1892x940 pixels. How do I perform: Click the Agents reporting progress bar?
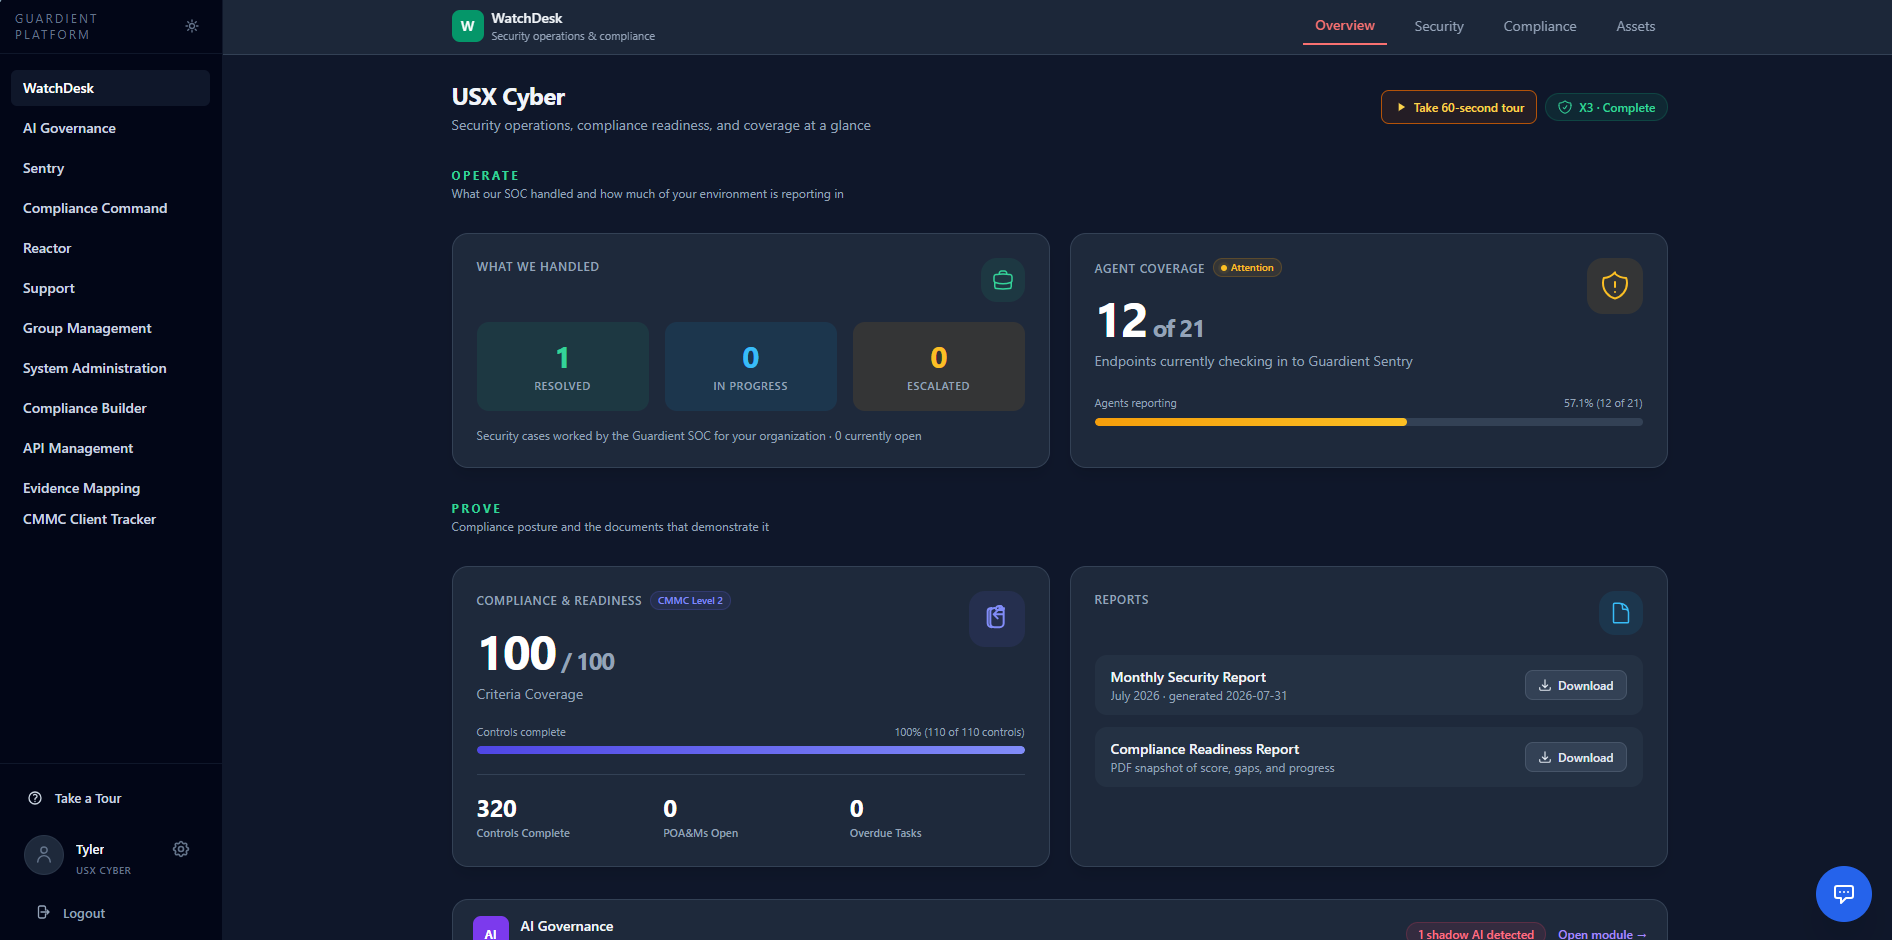(x=1368, y=422)
